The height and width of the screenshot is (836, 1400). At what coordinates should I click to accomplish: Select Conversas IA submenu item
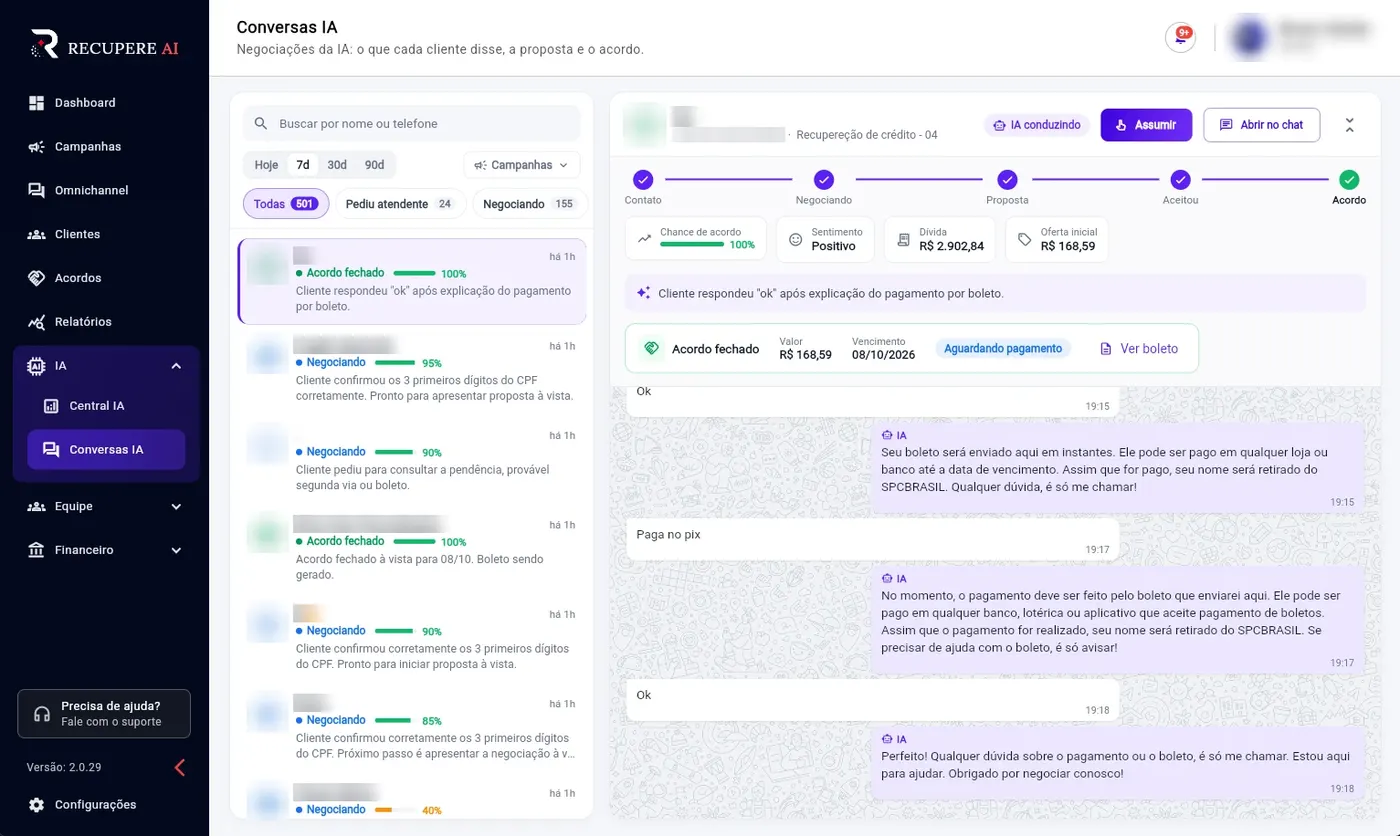106,450
